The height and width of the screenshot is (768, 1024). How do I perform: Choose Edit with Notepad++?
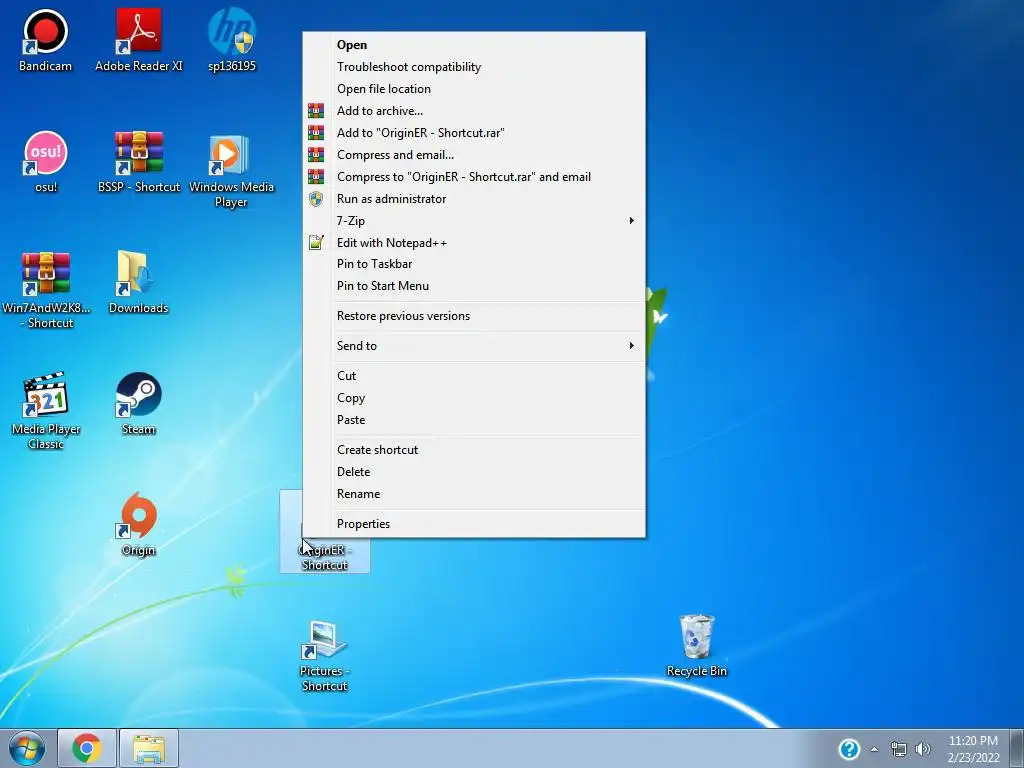pos(474,243)
